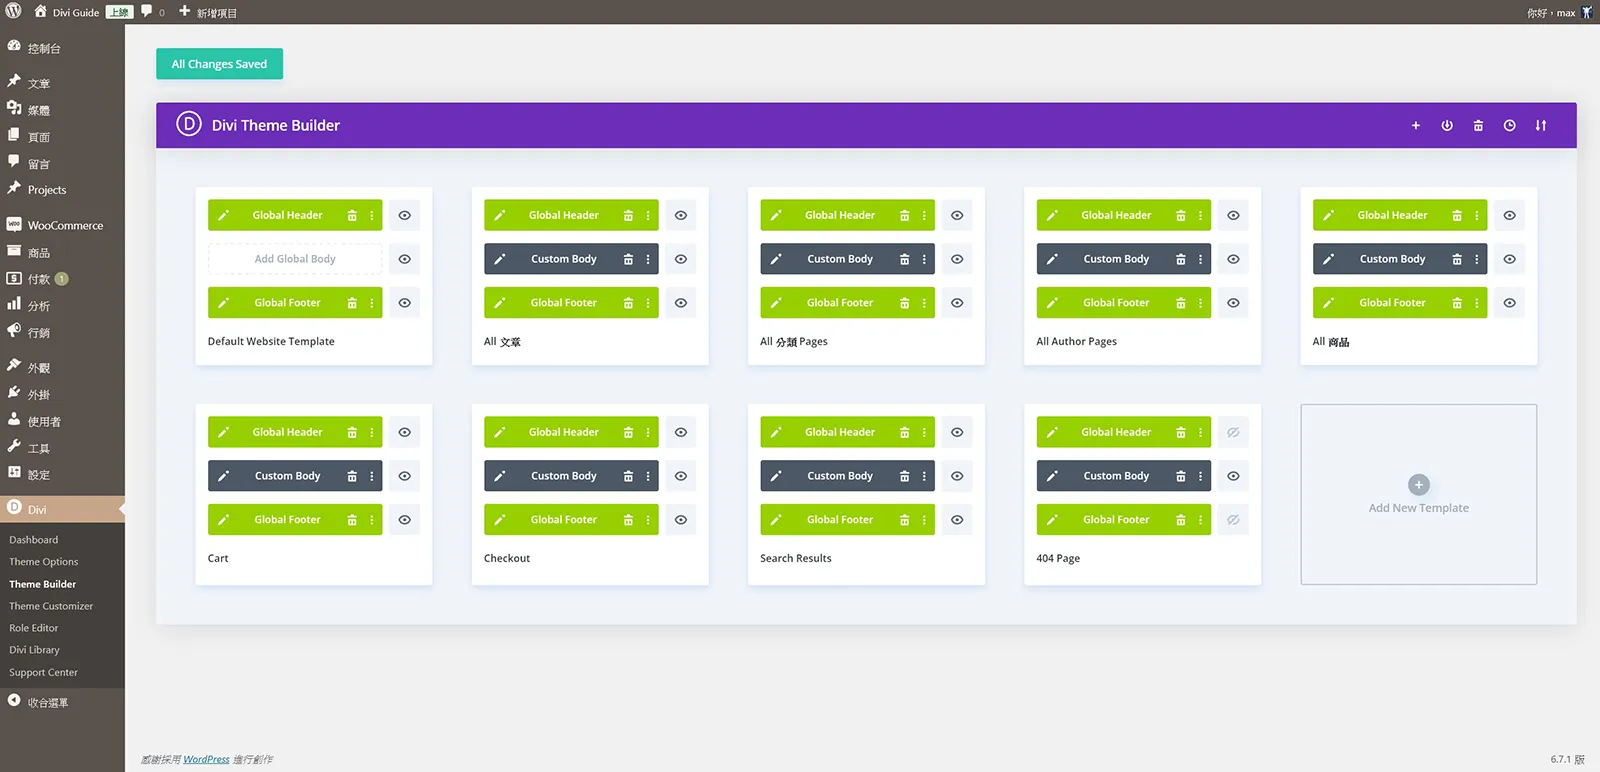Click the WordPress logo in admin bar

click(x=14, y=12)
